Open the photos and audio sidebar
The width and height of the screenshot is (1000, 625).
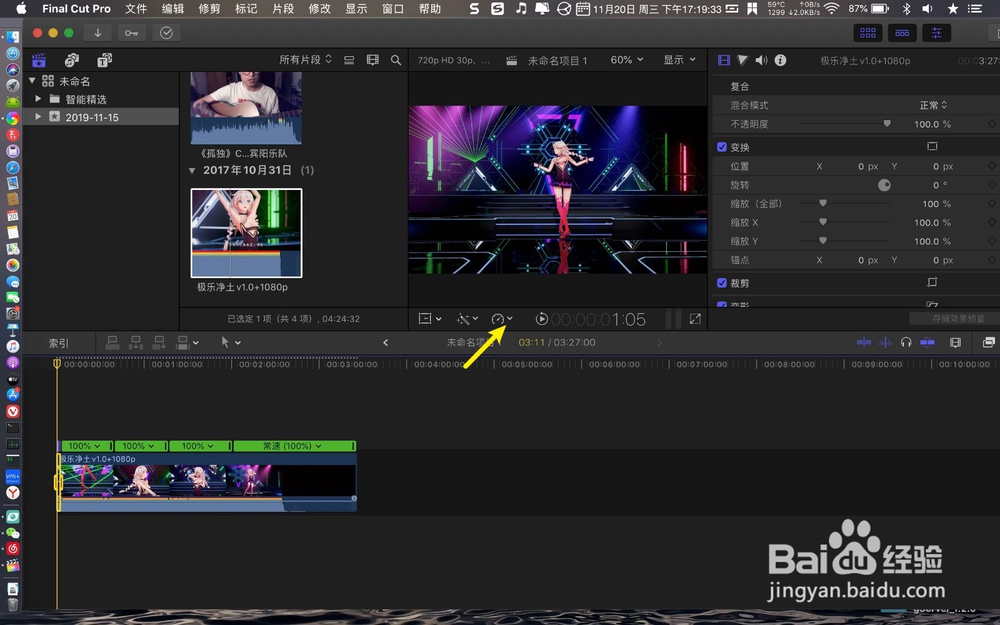pos(72,60)
